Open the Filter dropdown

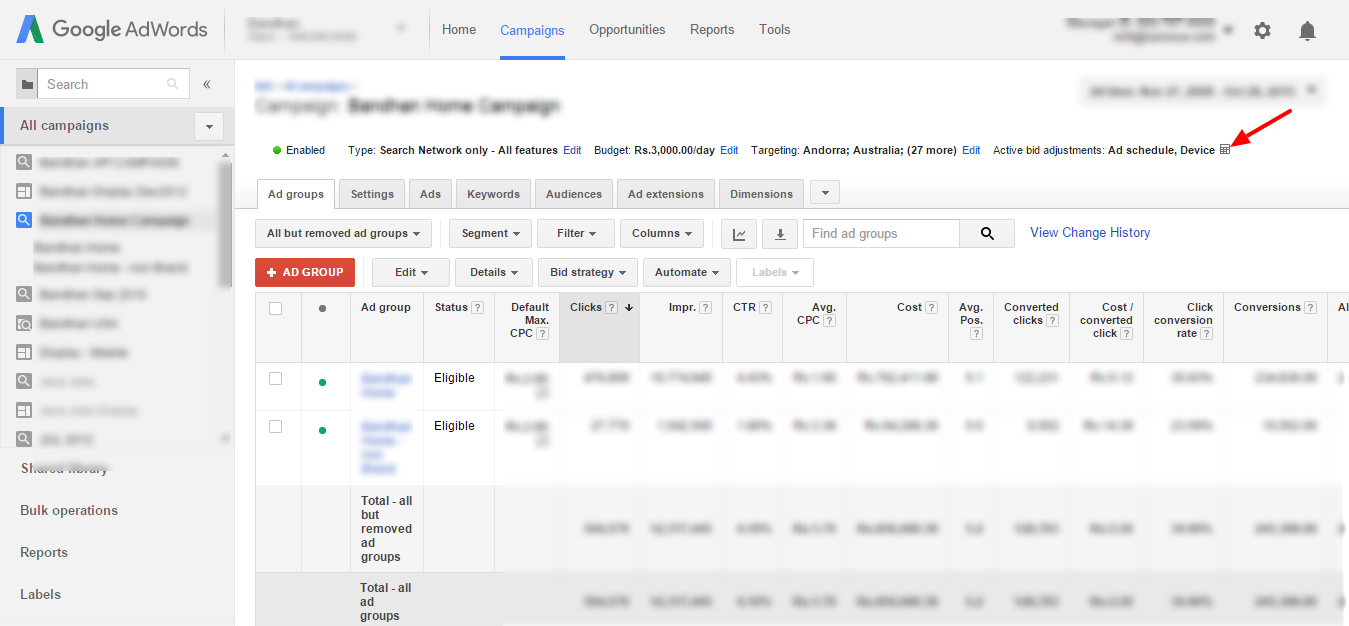tap(575, 234)
